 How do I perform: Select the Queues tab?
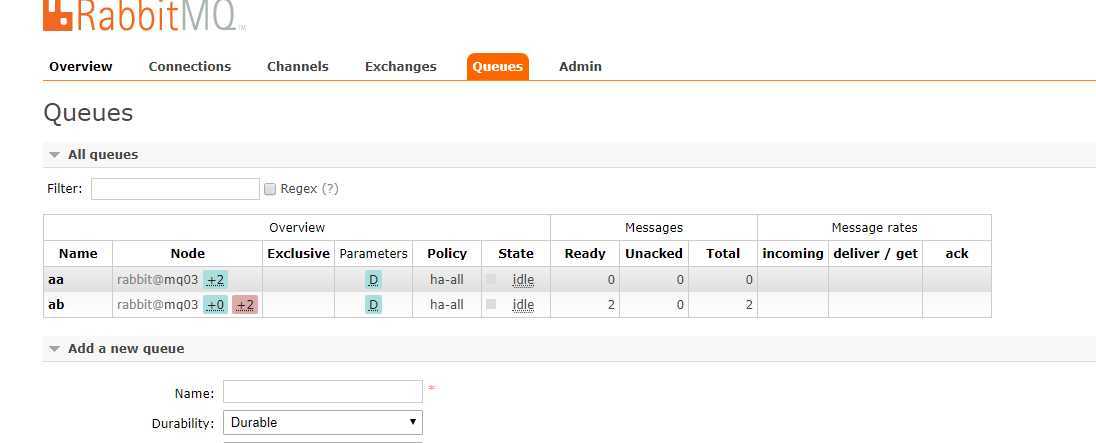(x=498, y=67)
